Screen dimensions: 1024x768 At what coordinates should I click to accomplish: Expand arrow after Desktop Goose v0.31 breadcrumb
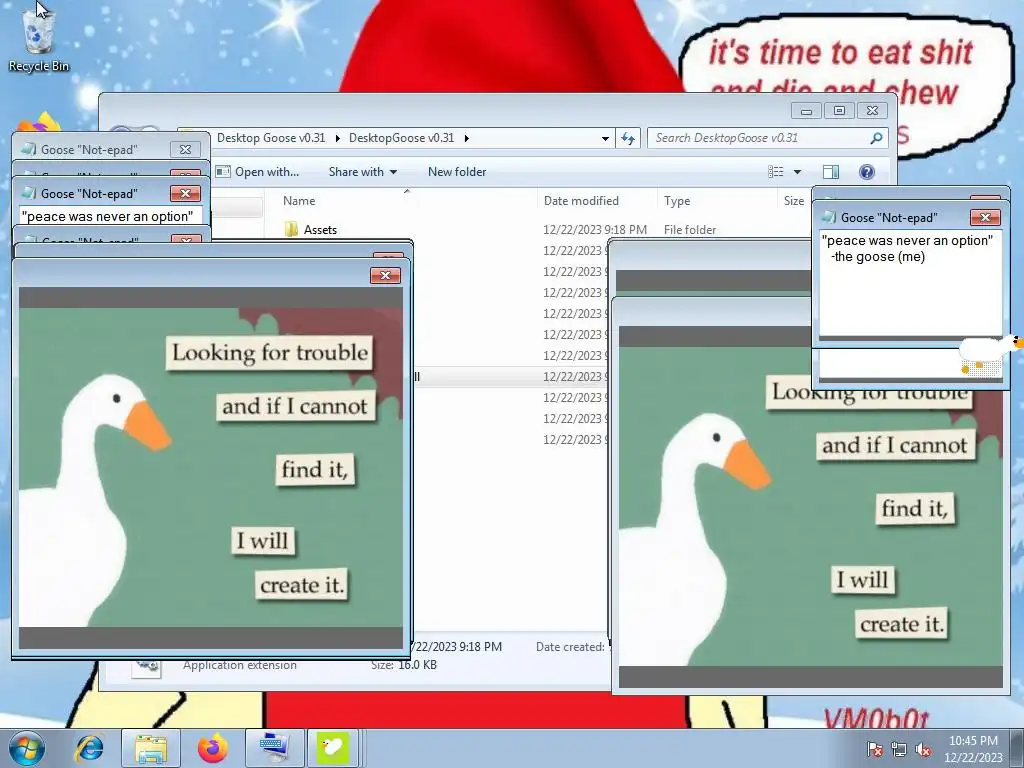click(338, 138)
